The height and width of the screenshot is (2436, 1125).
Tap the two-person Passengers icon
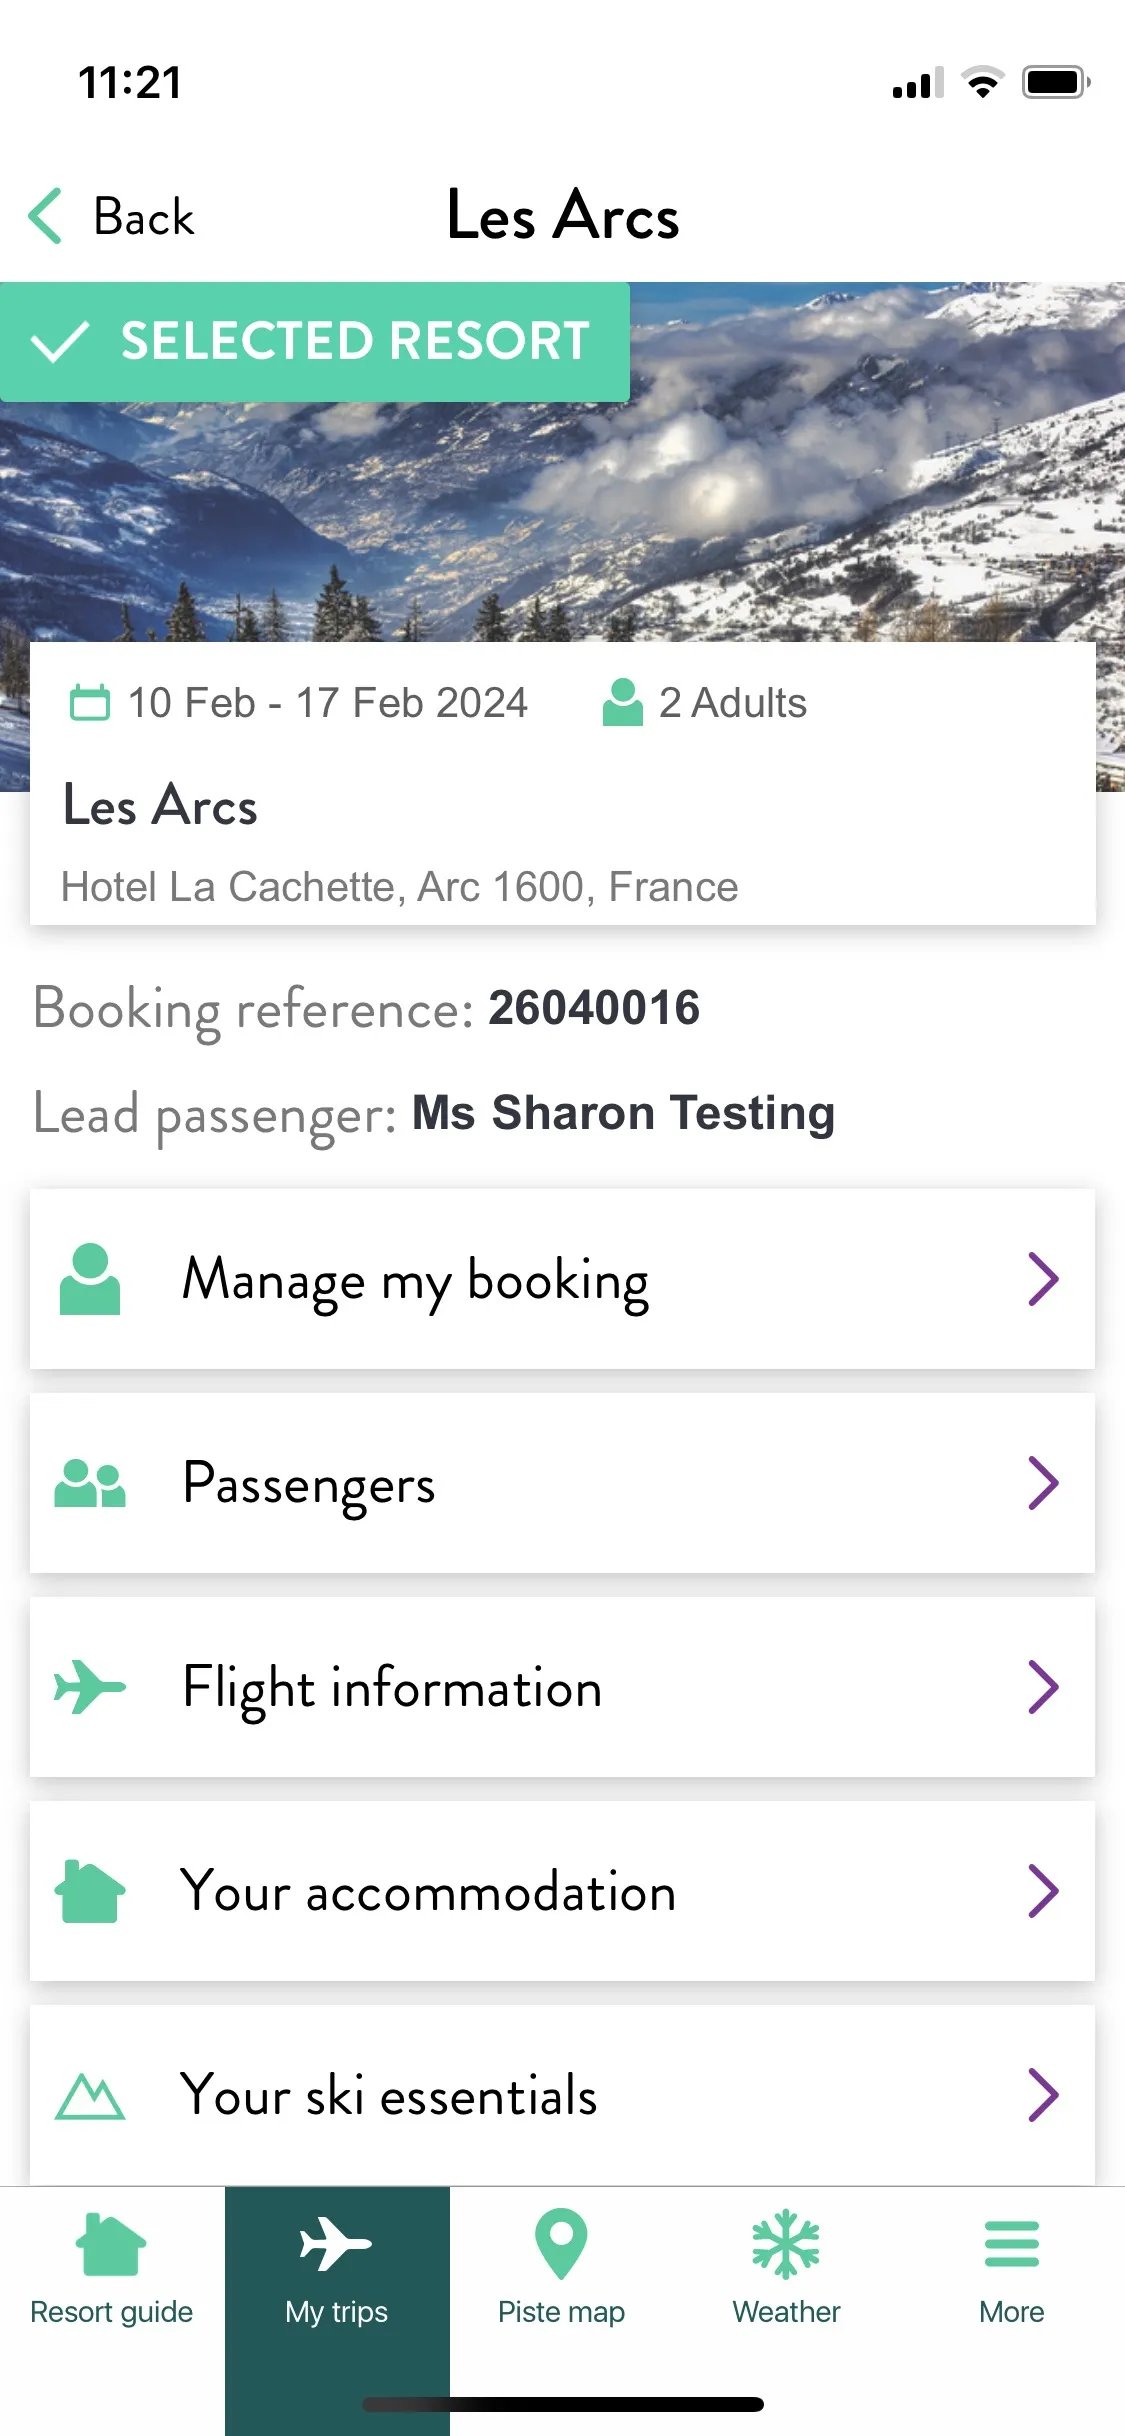[x=90, y=1483]
